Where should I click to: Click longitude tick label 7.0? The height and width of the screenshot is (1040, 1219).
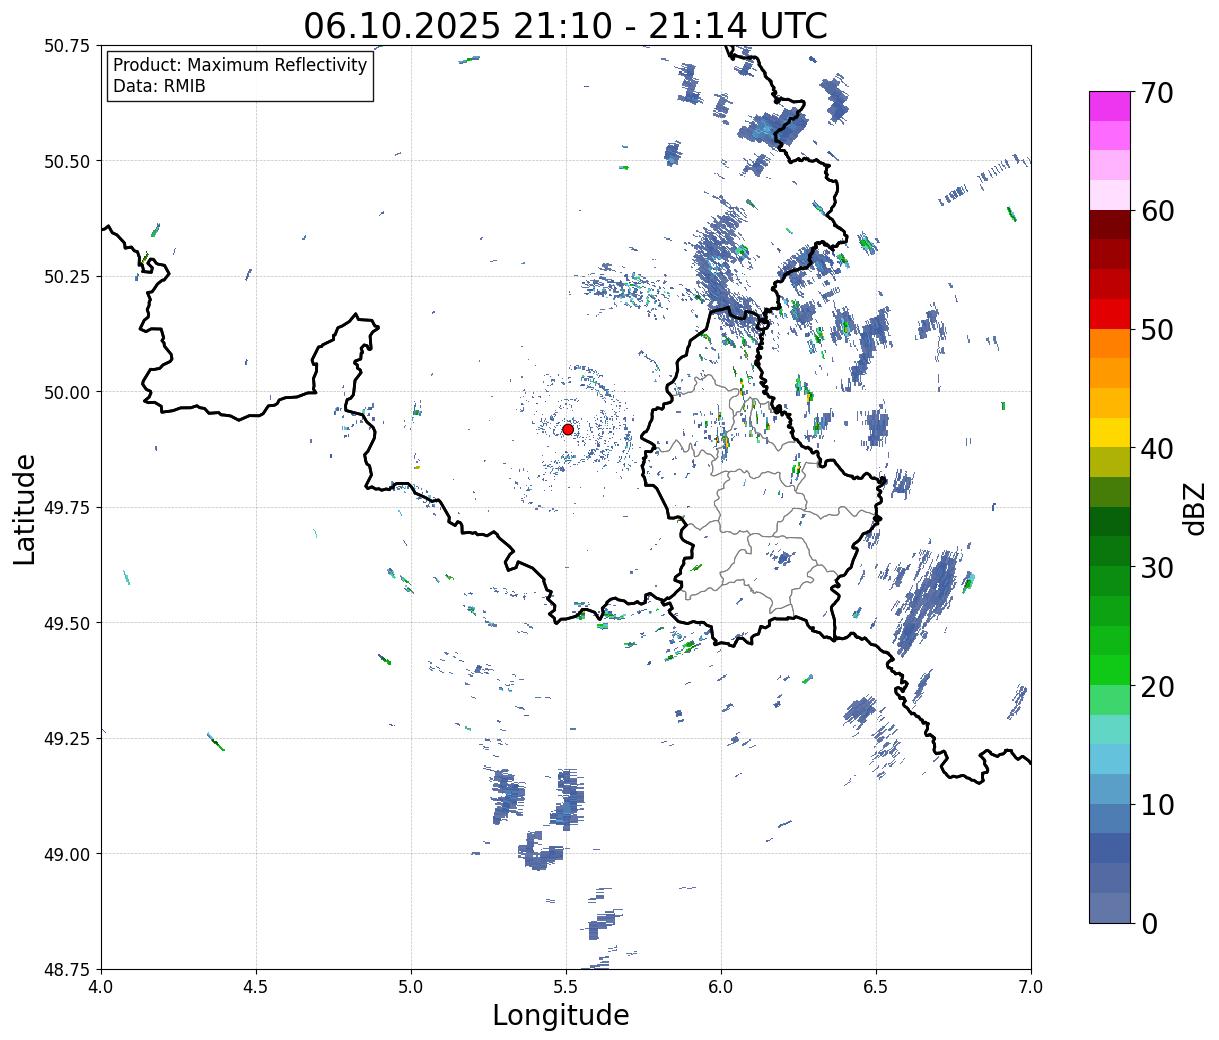(1031, 986)
